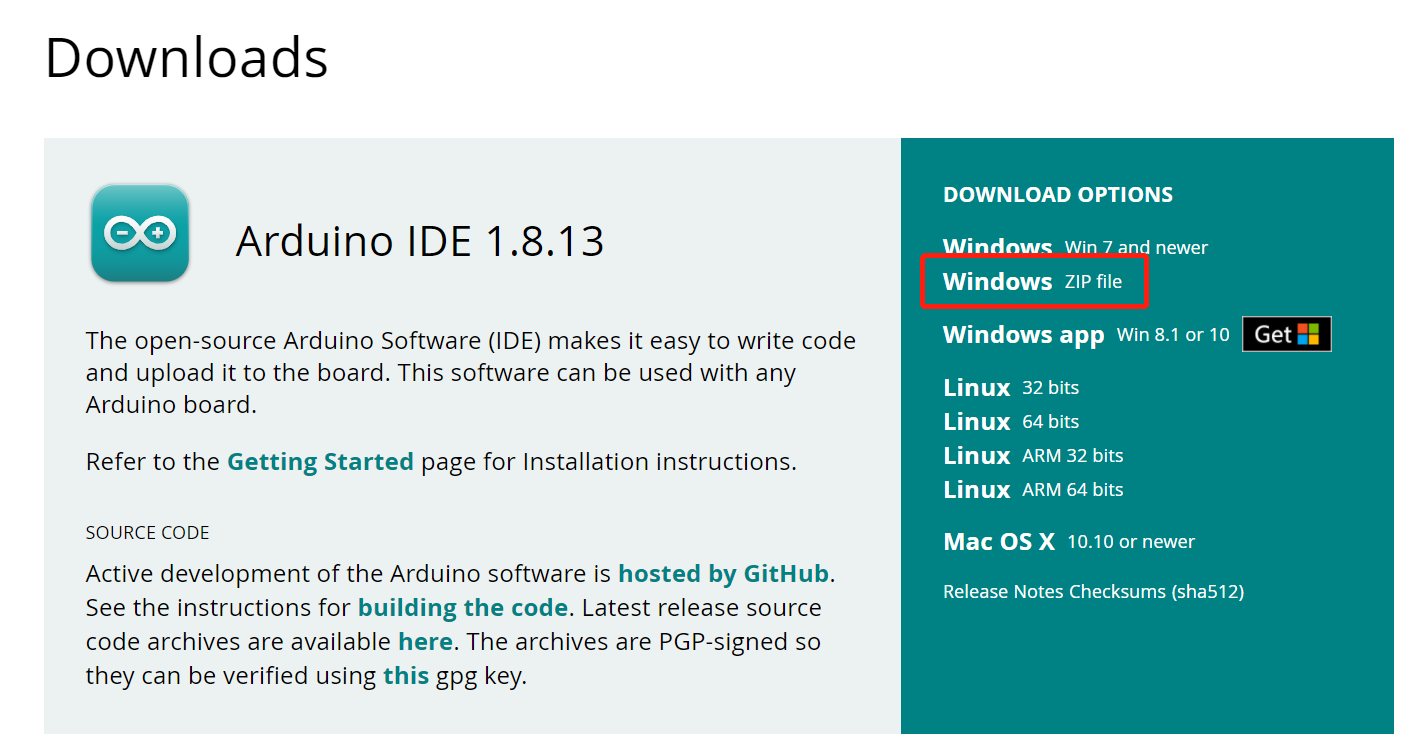Open the Getting Started page
1427x746 pixels.
(320, 461)
